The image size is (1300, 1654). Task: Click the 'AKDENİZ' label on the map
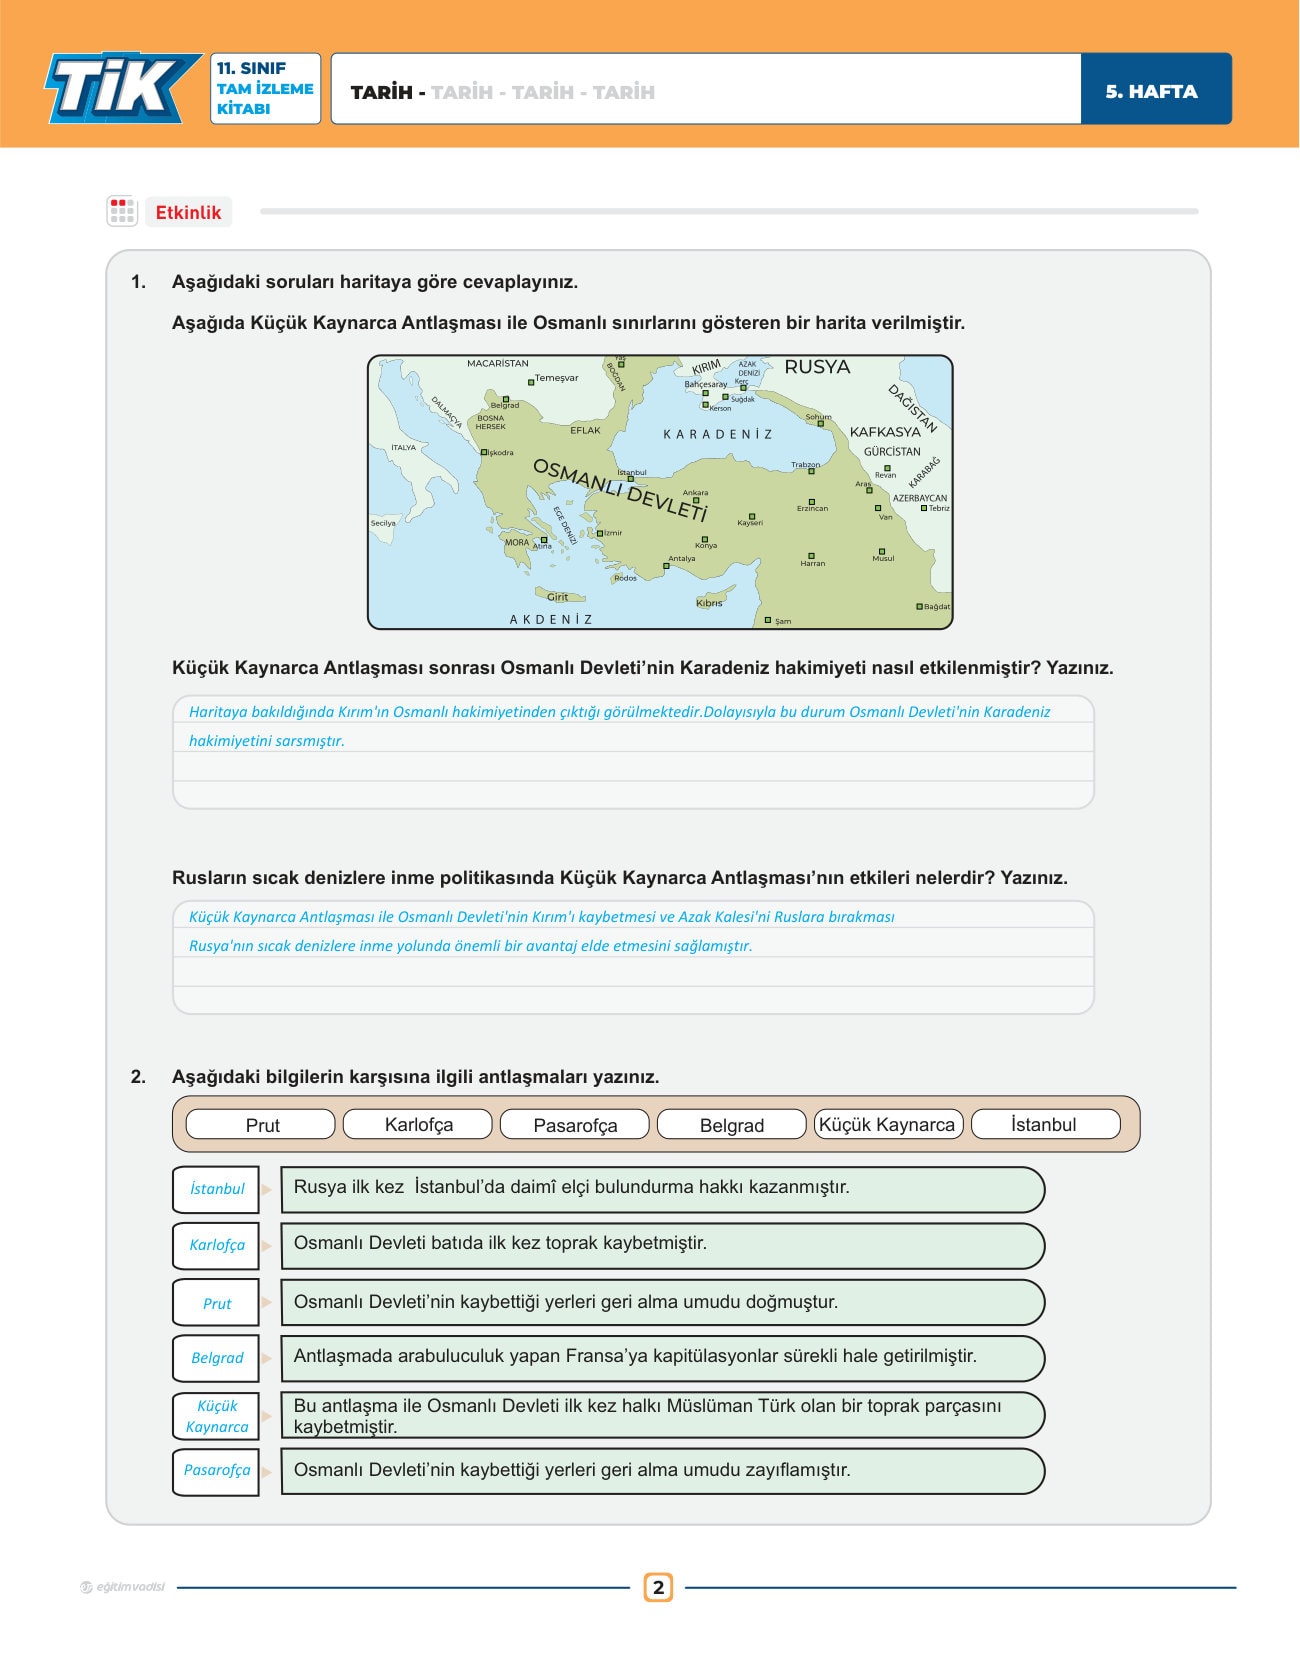click(551, 619)
